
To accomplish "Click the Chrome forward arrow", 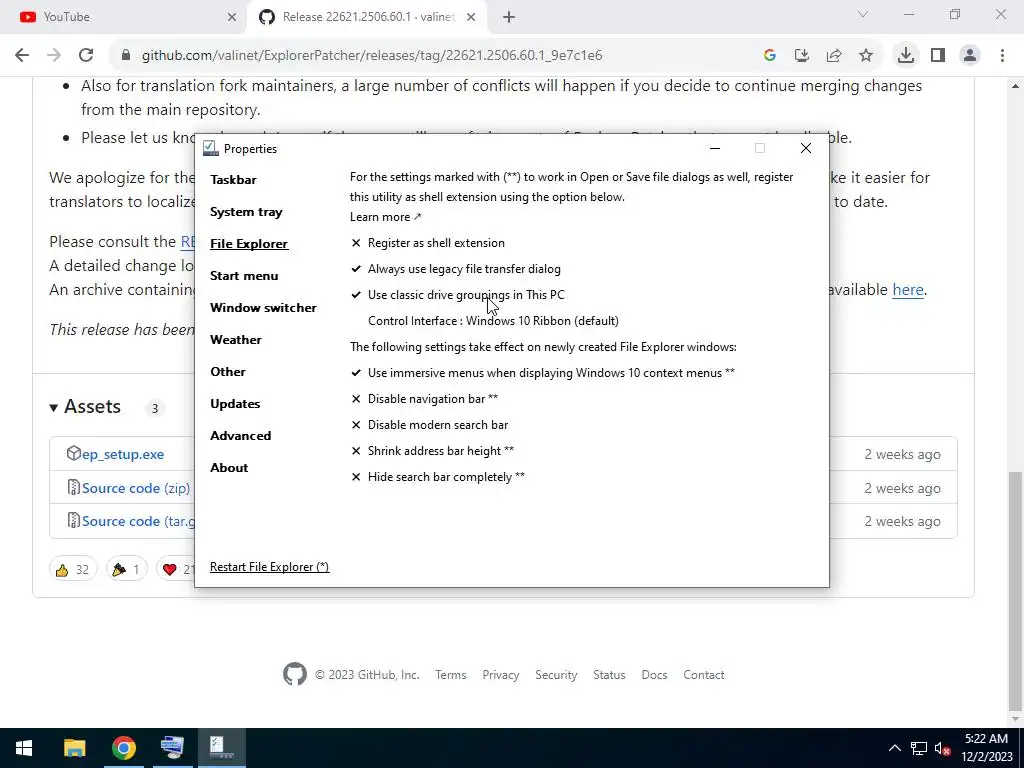I will [54, 56].
